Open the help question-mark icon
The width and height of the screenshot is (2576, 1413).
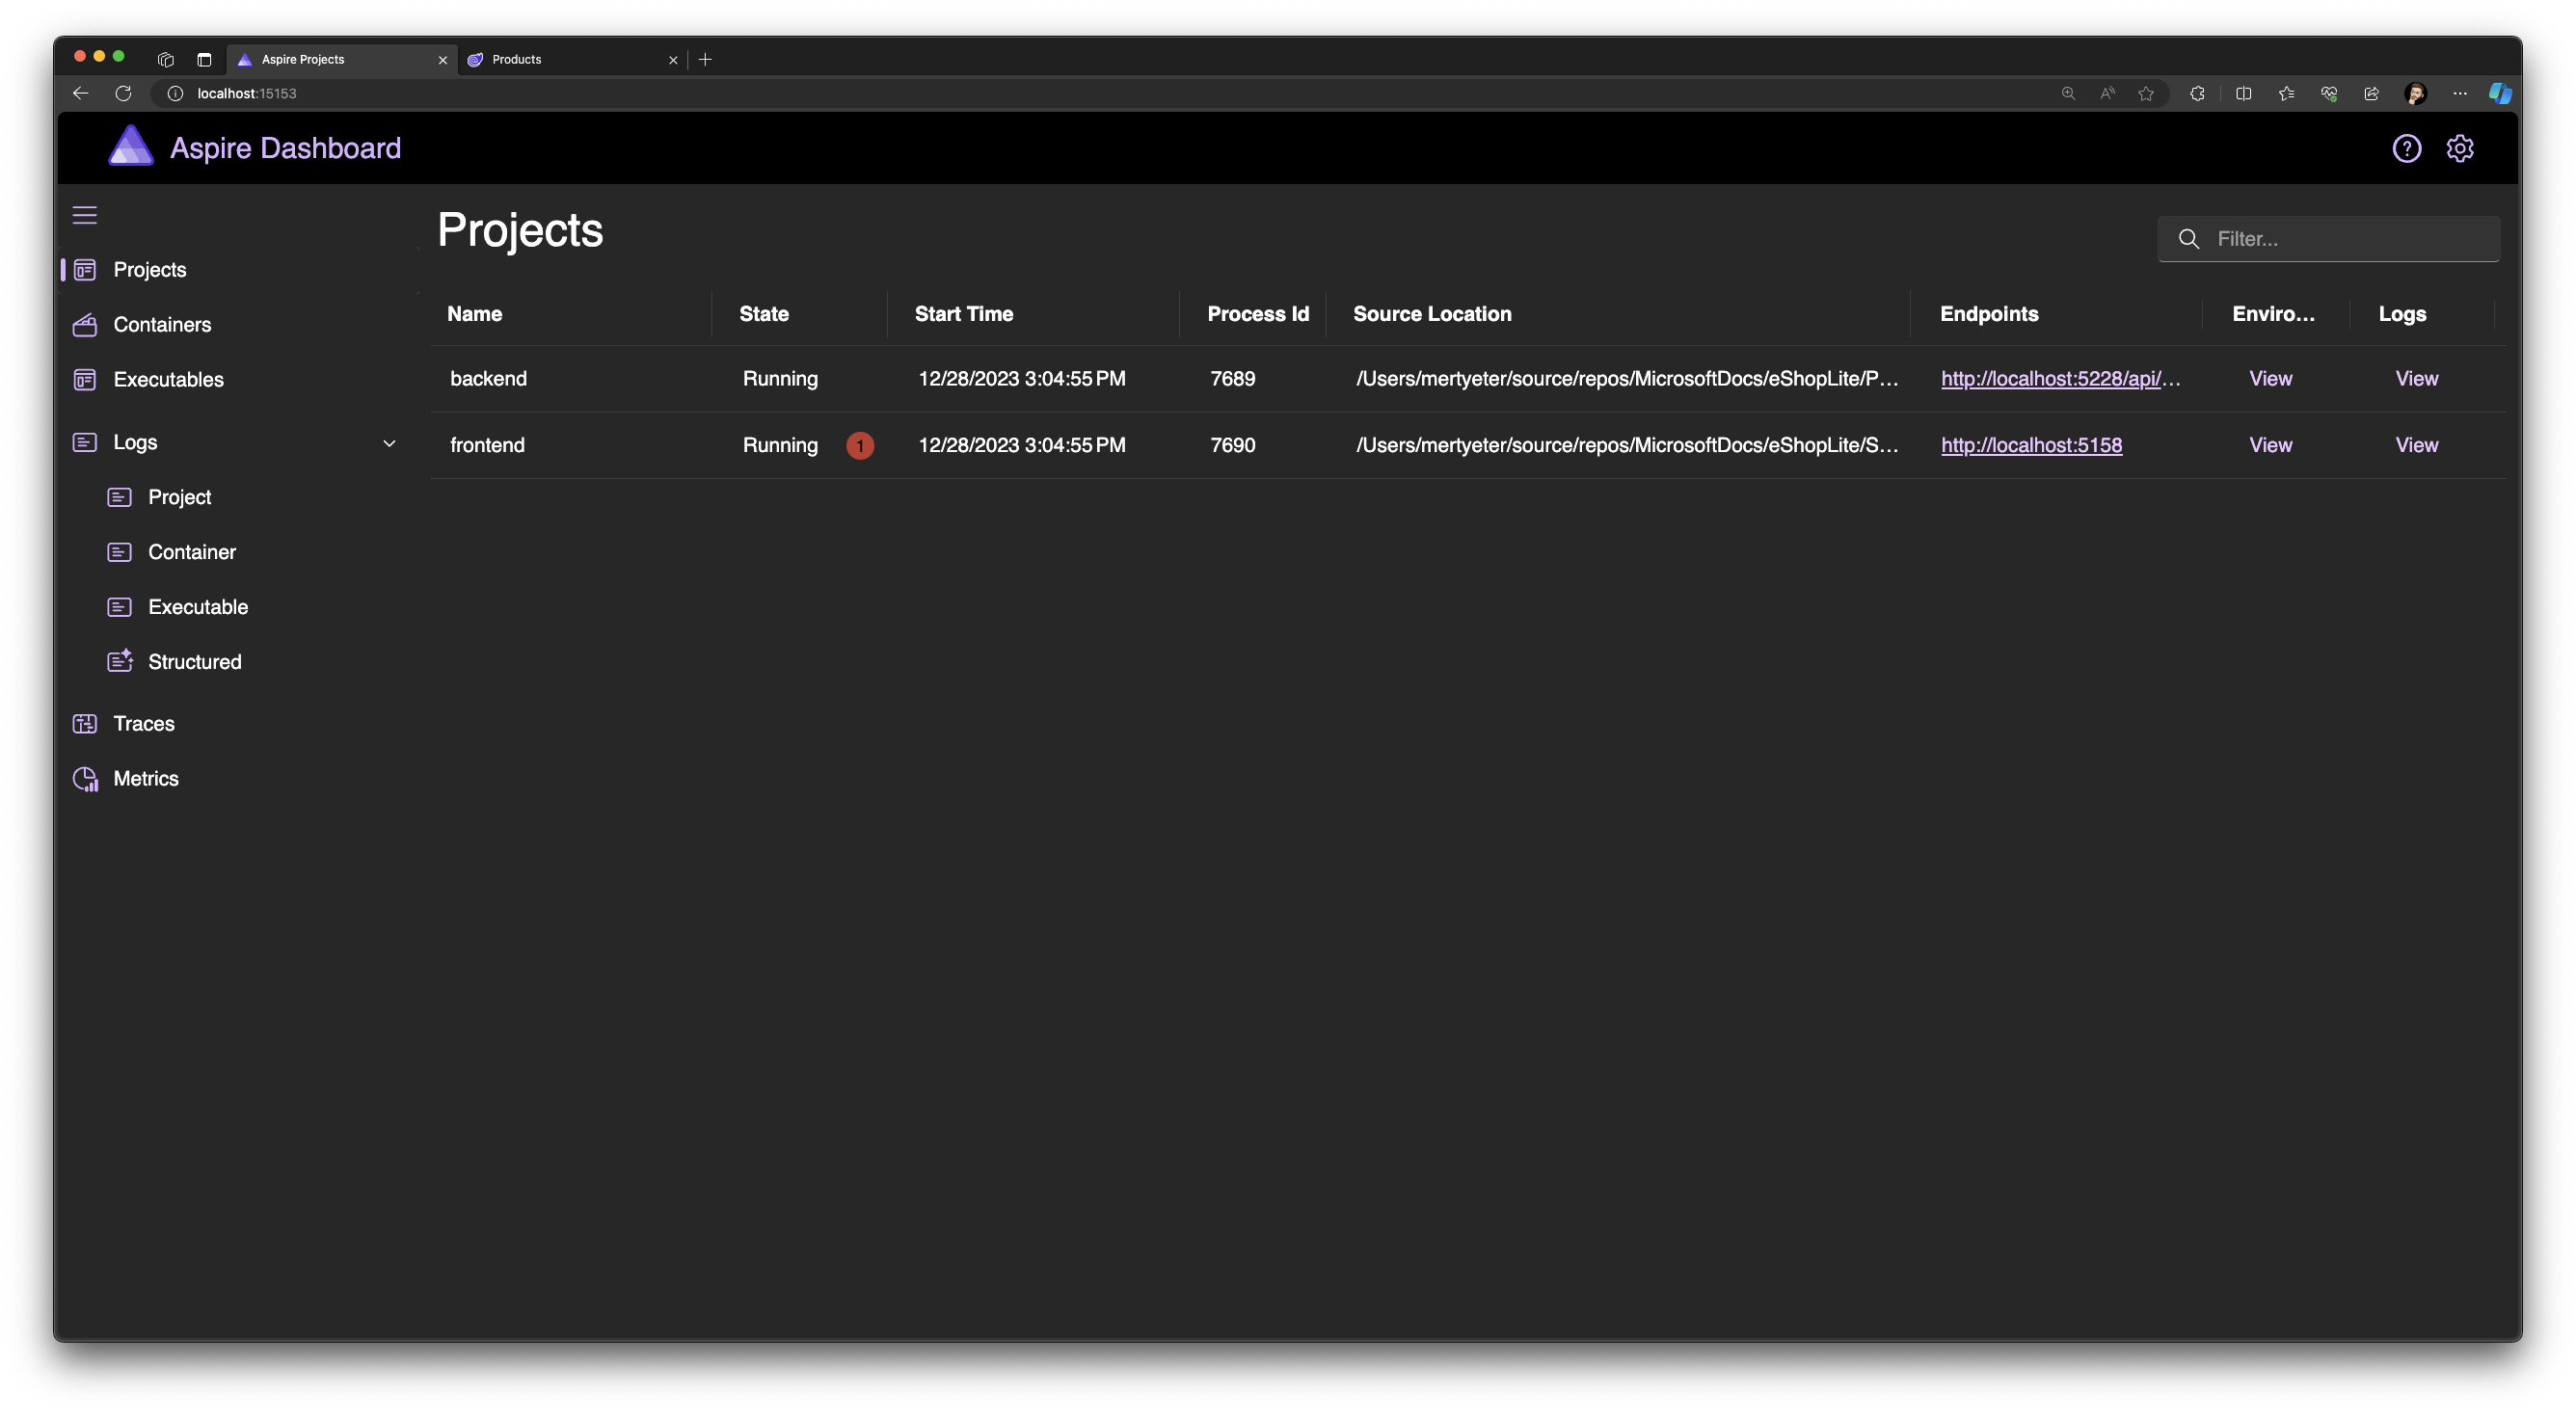[x=2406, y=148]
